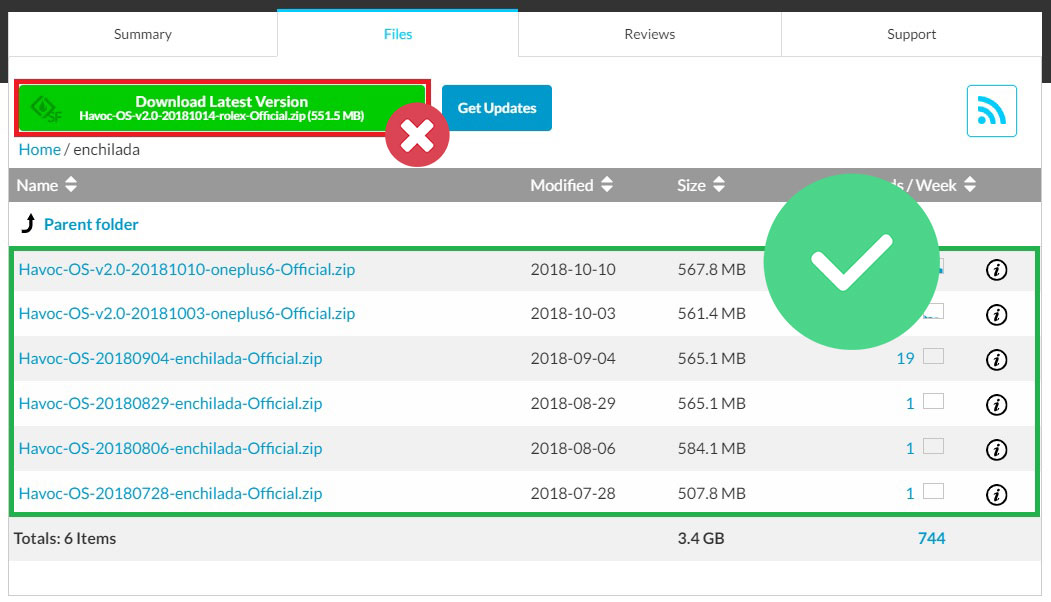Download Havoc-OS-20180904-enchilada-Official.zip
Image resolution: width=1051 pixels, height=602 pixels.
point(170,359)
